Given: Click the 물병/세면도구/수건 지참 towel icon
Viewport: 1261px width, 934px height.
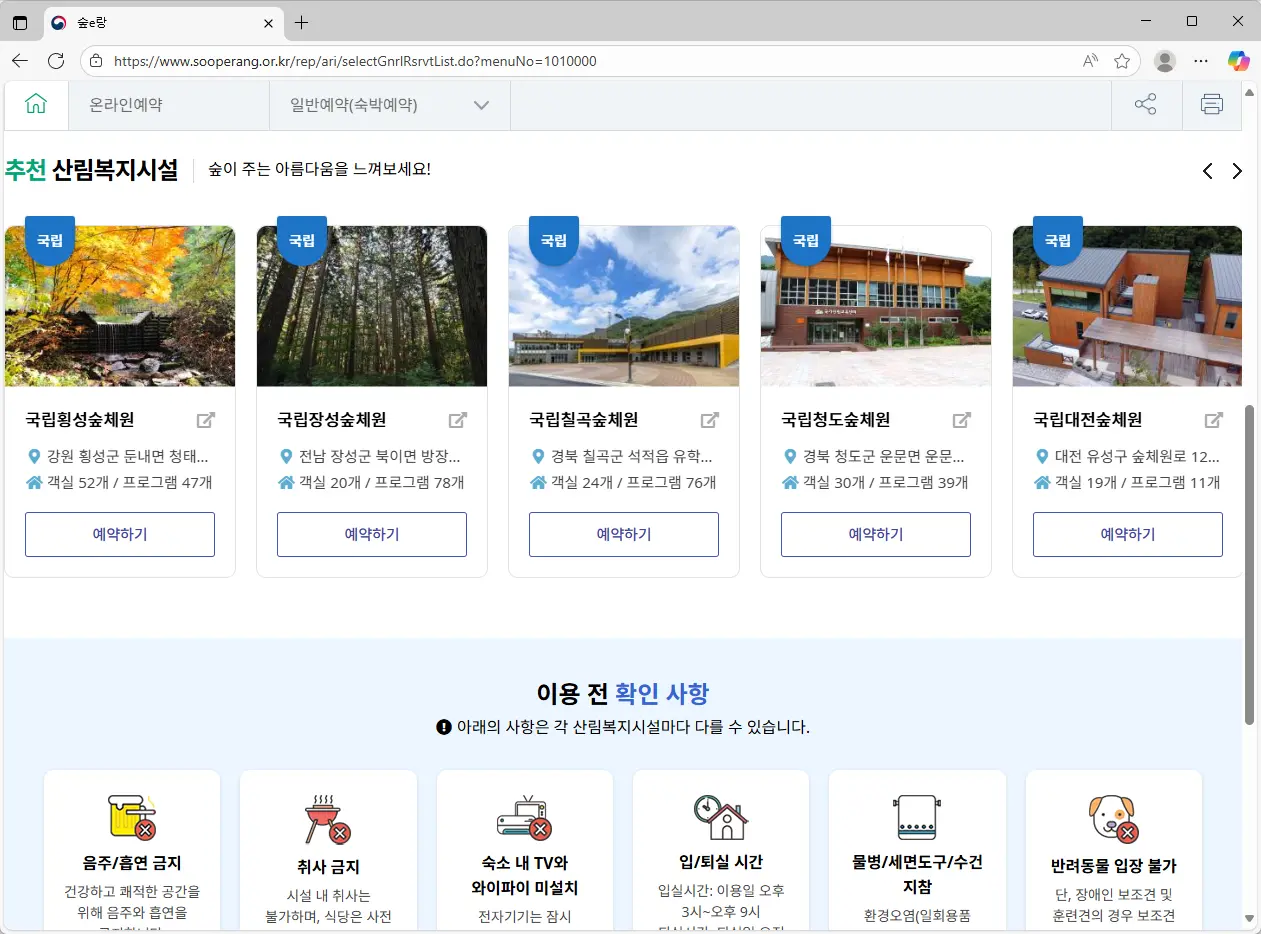Looking at the screenshot, I should point(917,816).
